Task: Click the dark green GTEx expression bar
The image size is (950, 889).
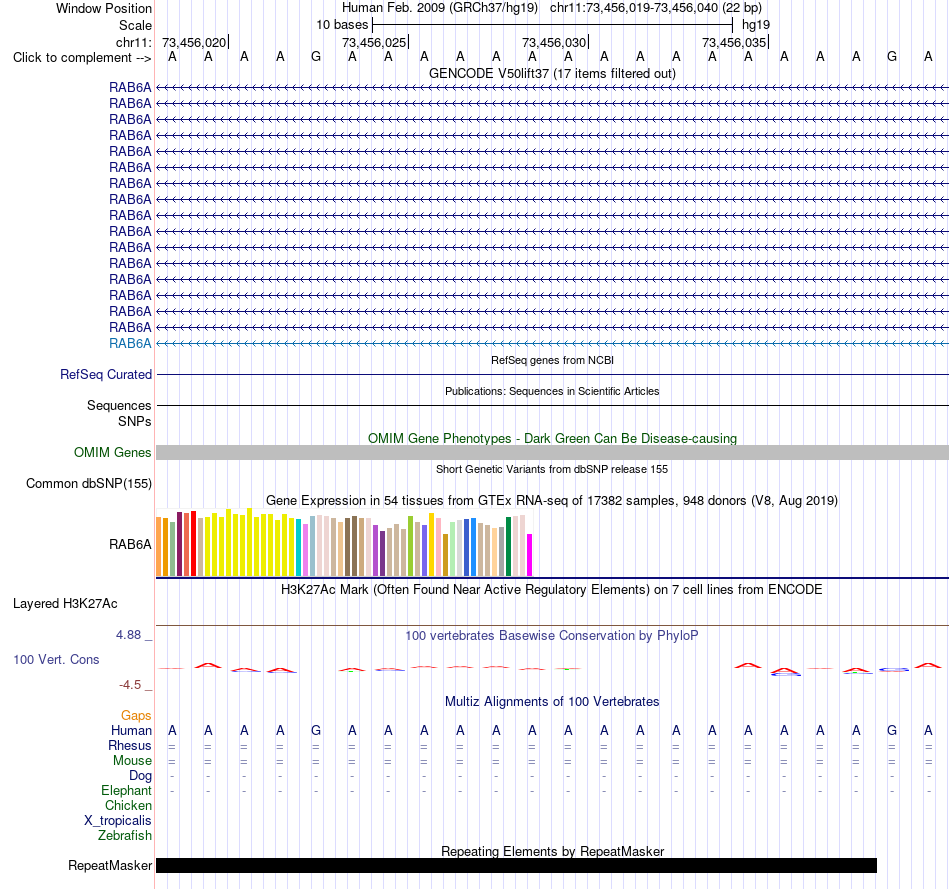Action: (x=508, y=546)
